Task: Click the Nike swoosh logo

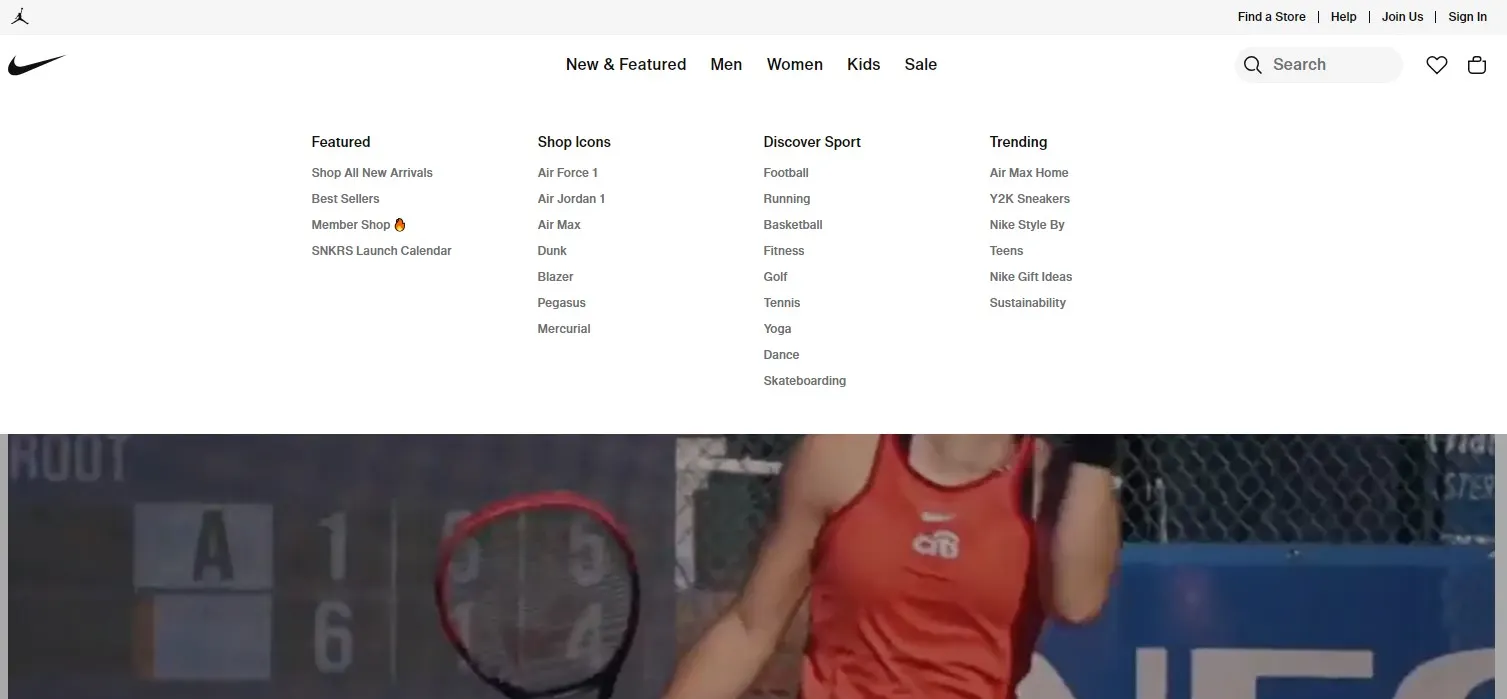Action: tap(36, 65)
